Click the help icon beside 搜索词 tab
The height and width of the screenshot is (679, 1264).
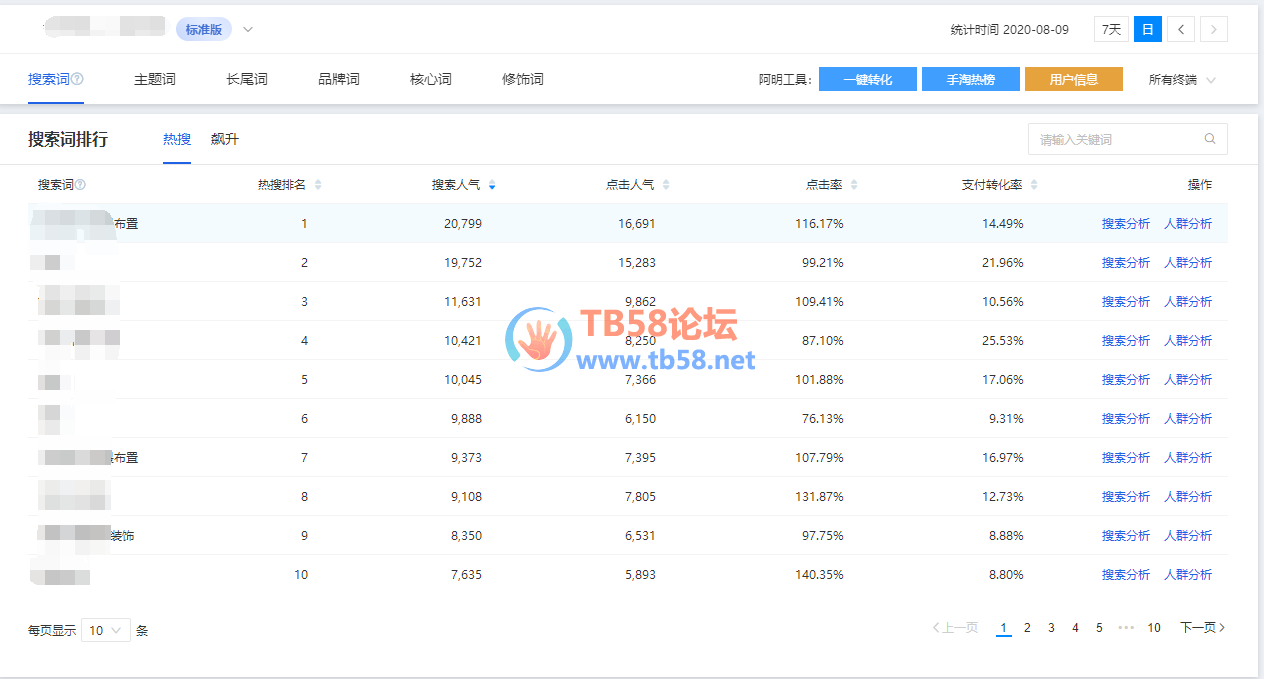77,79
